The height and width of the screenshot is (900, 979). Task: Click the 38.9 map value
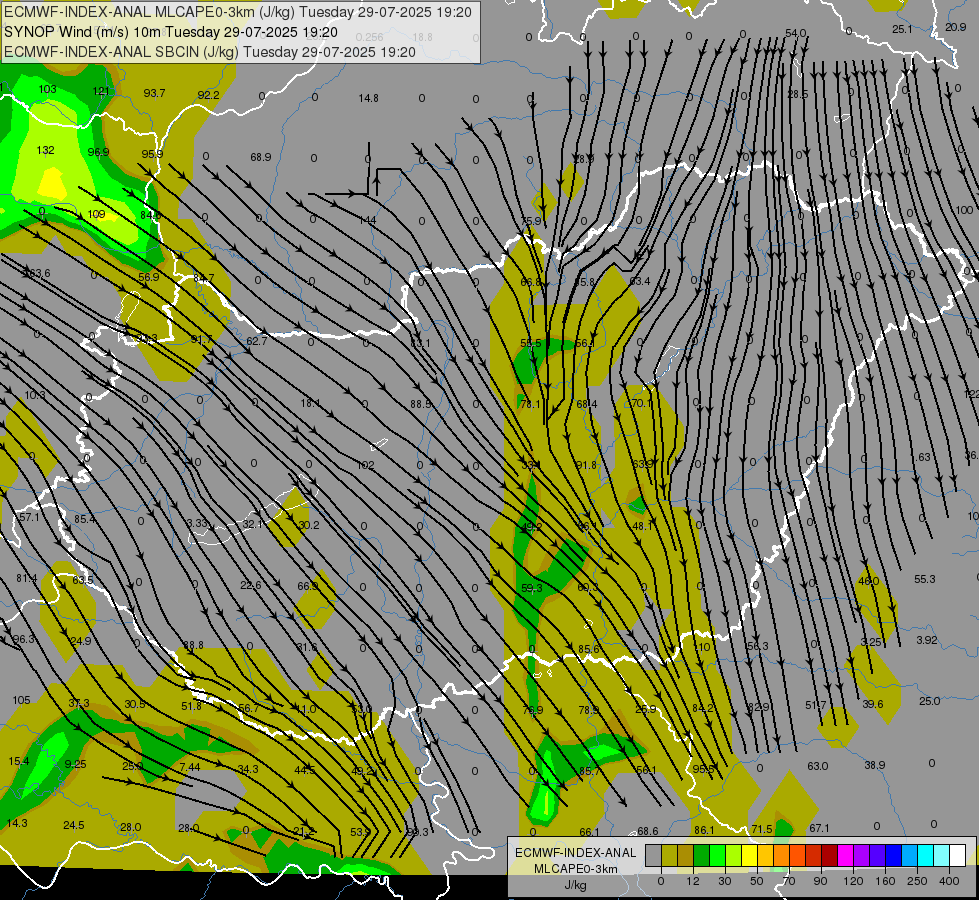(875, 765)
